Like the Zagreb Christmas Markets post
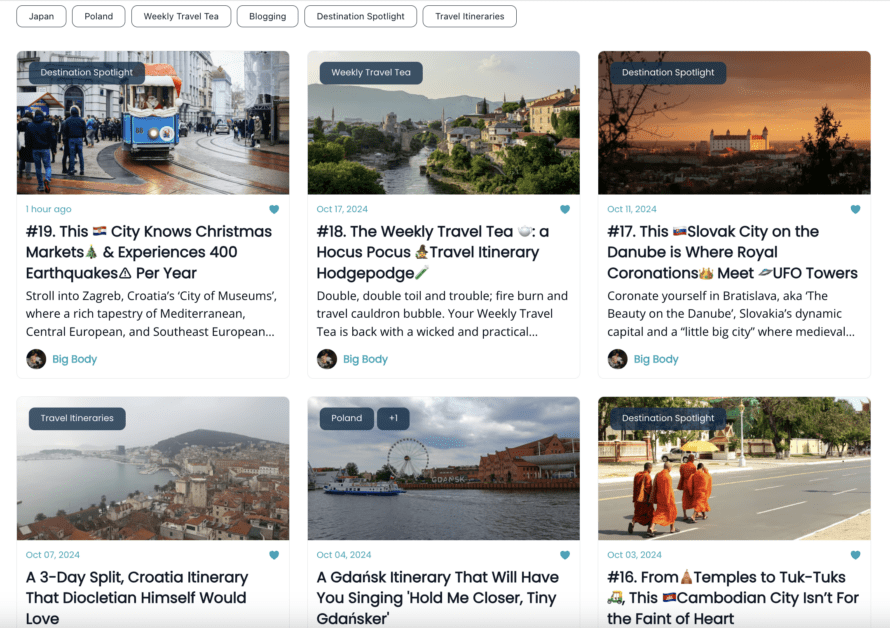The image size is (890, 628). pos(275,209)
